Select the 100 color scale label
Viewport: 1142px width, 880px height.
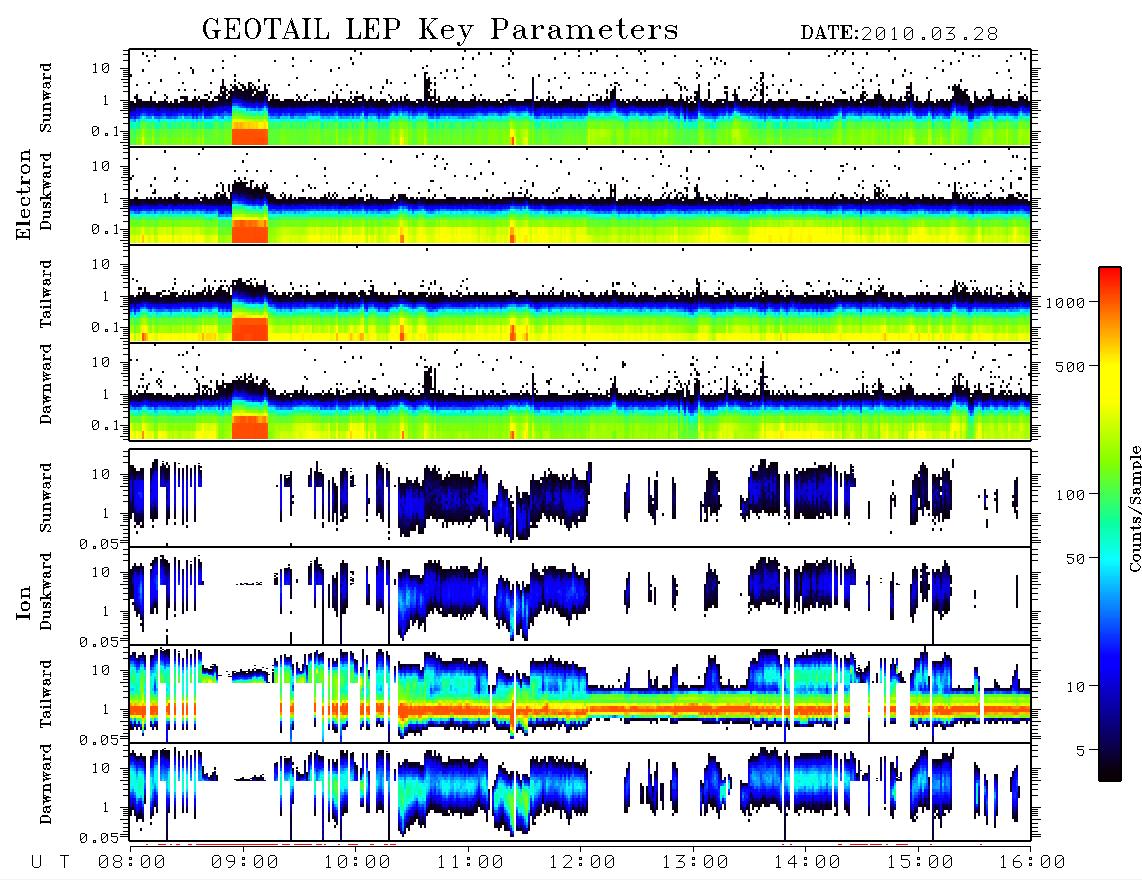click(1071, 495)
